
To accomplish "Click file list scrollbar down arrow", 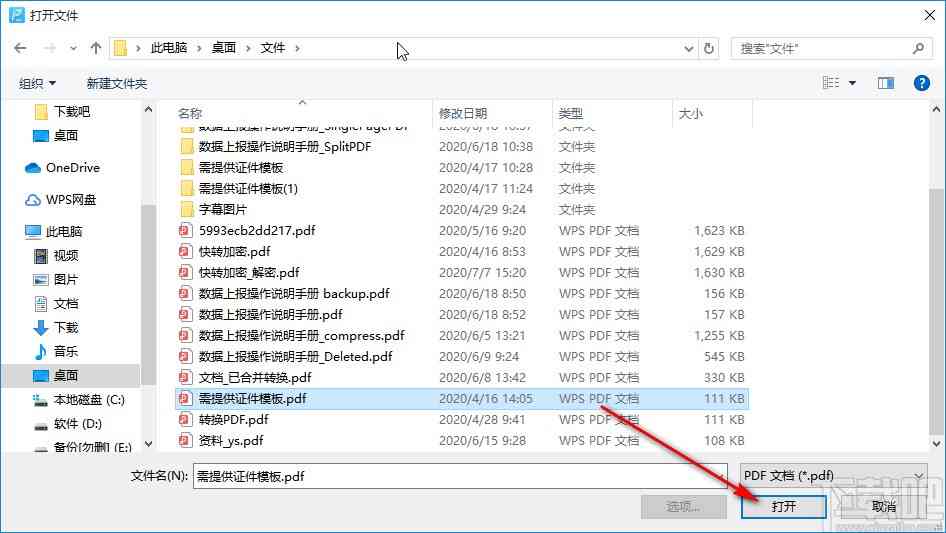I will click(x=936, y=444).
